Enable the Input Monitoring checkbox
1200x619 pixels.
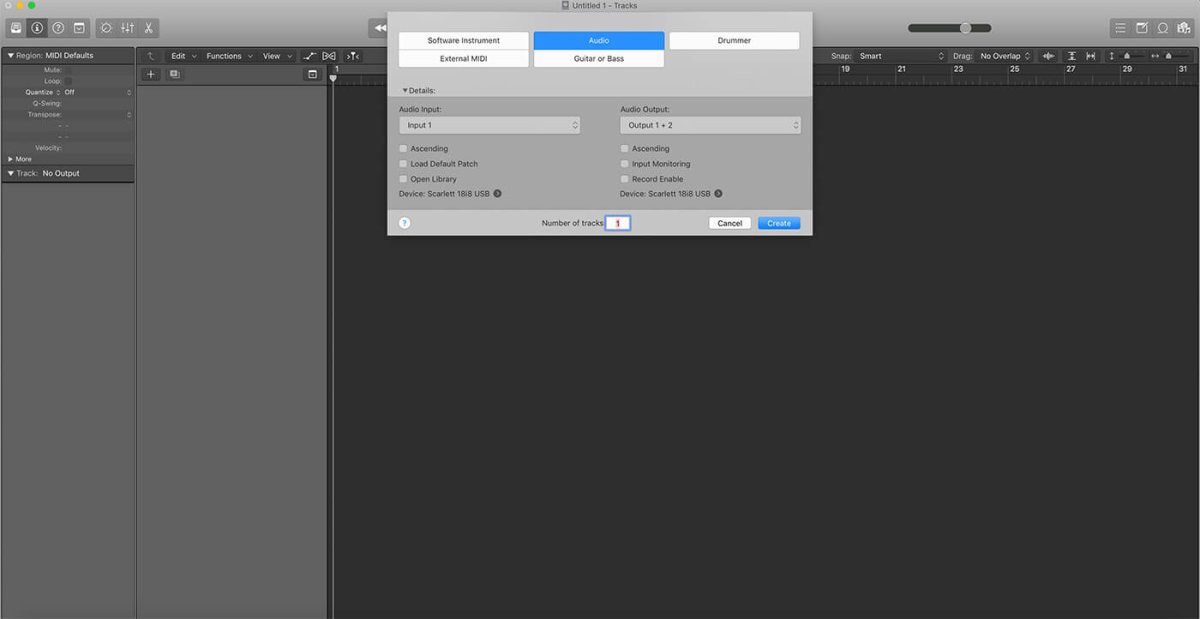tap(625, 164)
